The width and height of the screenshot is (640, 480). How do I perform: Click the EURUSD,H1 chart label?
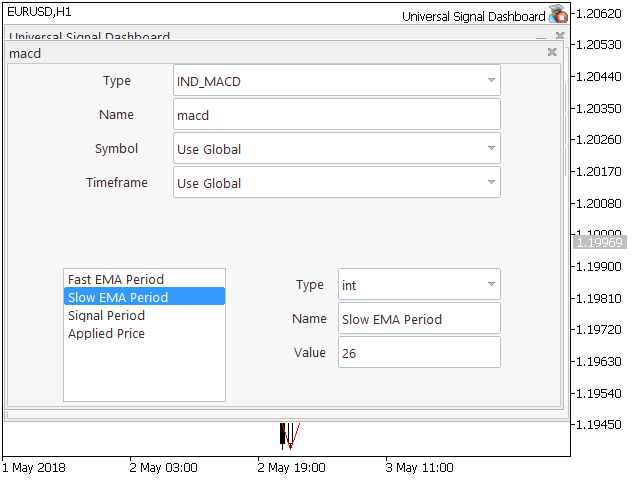(39, 12)
